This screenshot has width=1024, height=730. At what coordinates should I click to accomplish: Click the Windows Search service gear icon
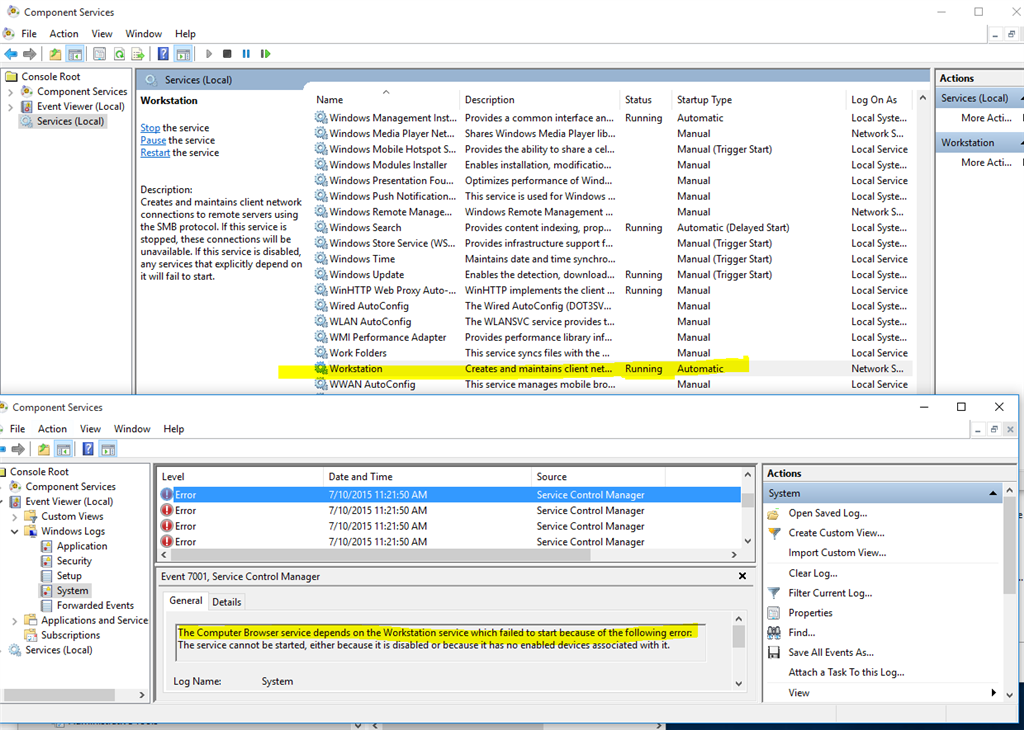coord(321,228)
